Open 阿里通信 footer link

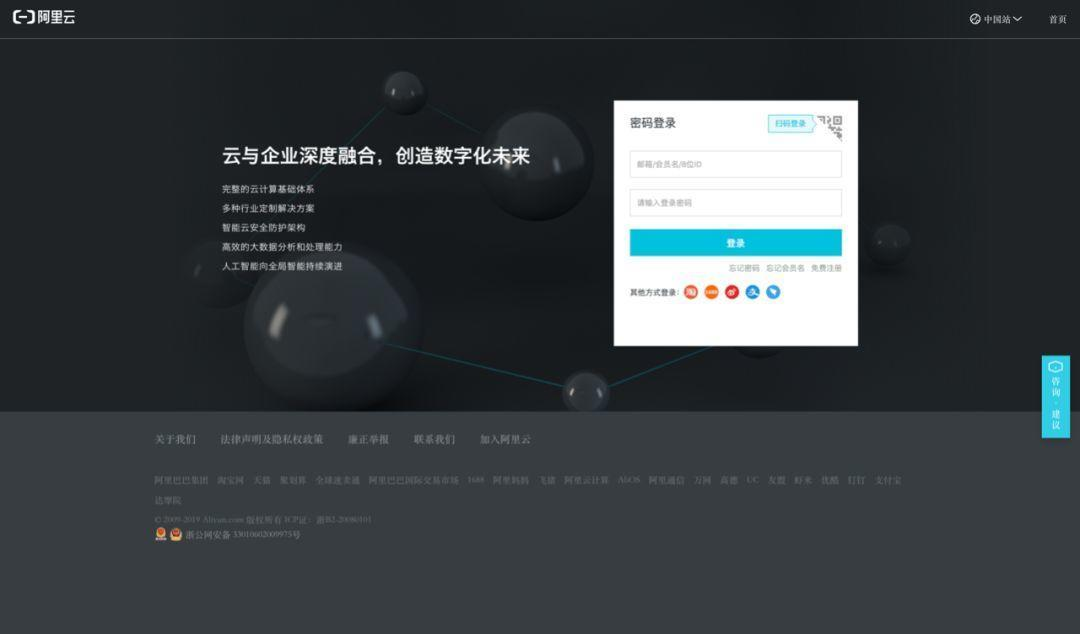coord(666,480)
